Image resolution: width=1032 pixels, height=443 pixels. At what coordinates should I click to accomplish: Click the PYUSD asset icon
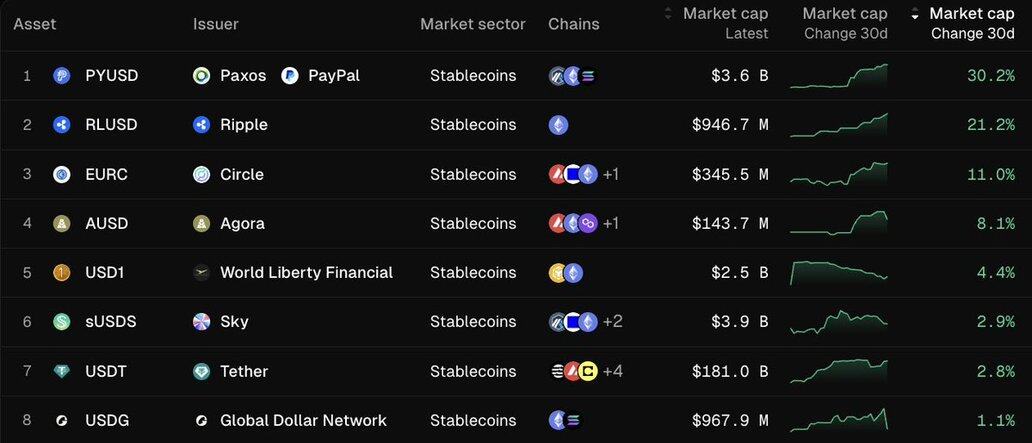tap(62, 76)
